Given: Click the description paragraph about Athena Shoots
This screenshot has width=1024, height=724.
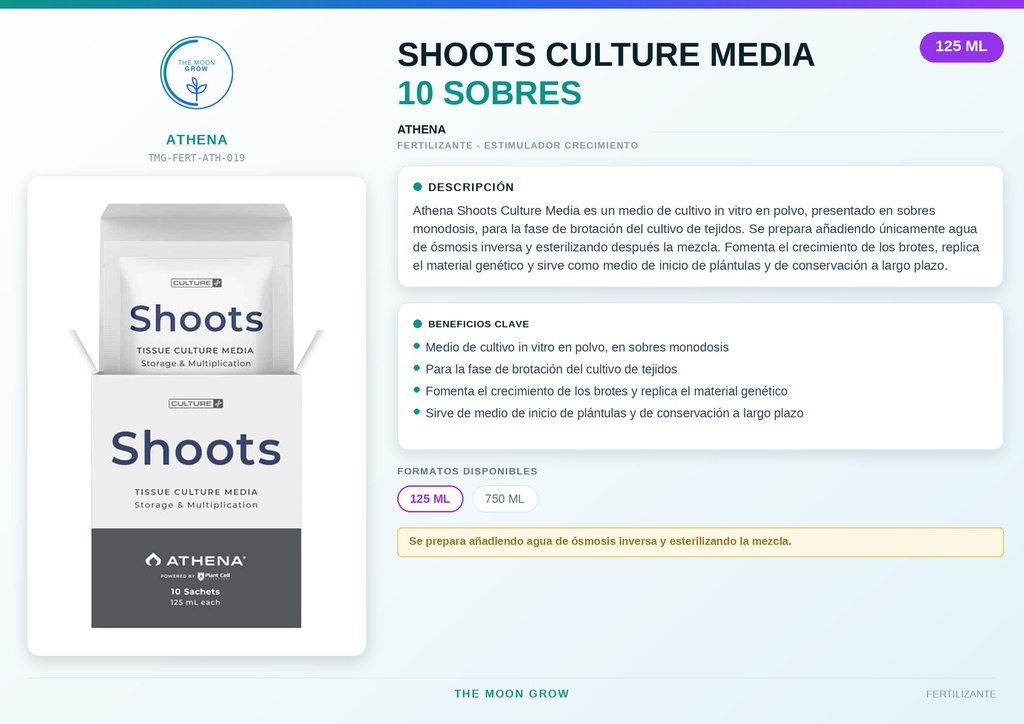Looking at the screenshot, I should click(x=696, y=238).
